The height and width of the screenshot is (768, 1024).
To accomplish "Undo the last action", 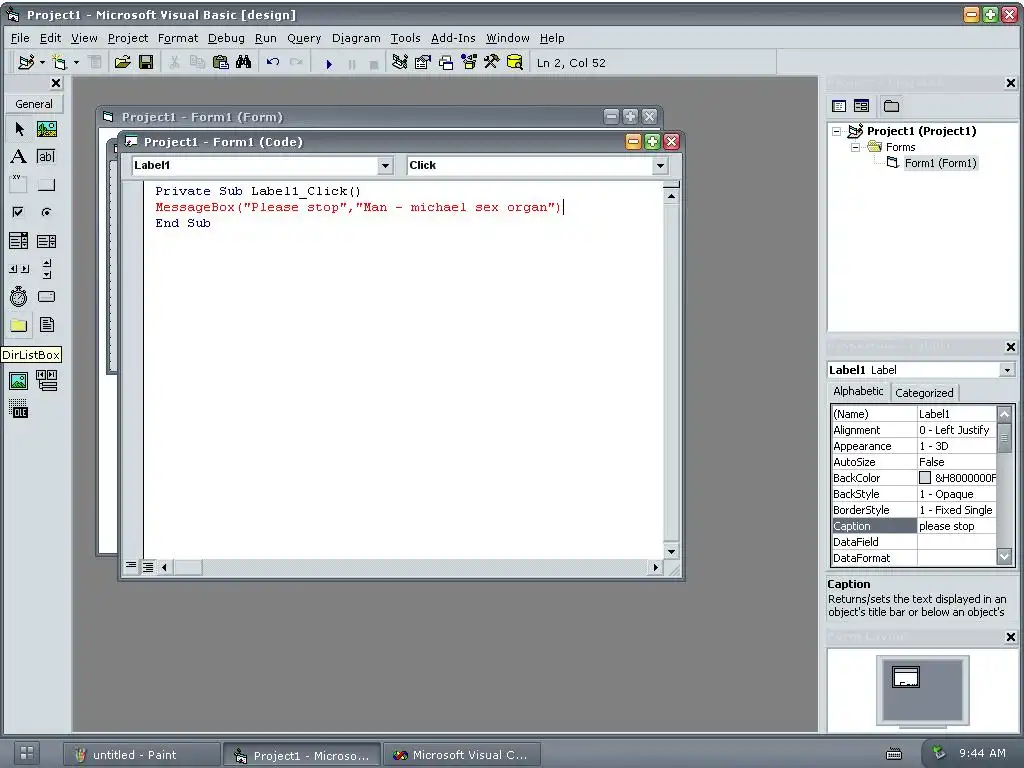I will 273,63.
